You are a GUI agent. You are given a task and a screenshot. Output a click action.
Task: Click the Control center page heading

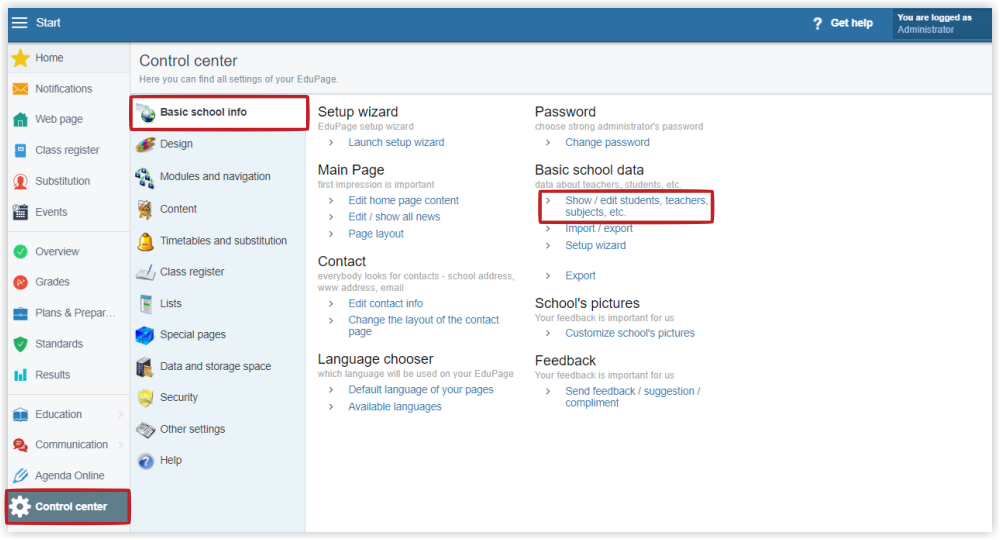[188, 61]
